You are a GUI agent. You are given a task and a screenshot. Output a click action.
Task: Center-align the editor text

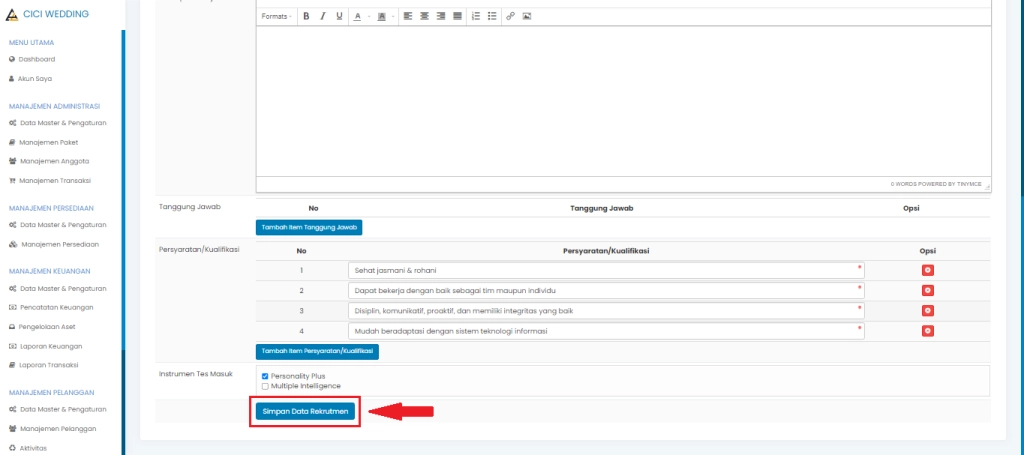(x=425, y=17)
